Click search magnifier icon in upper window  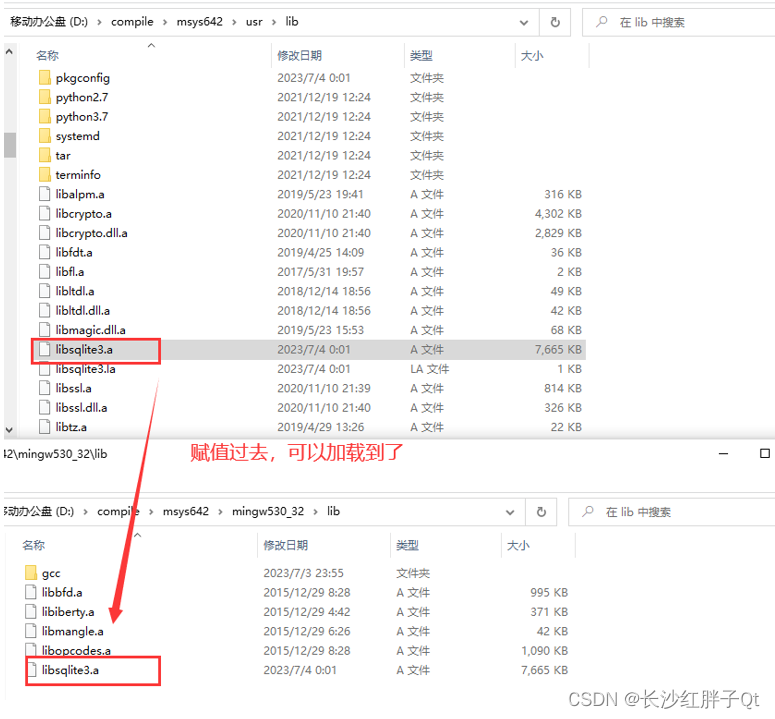(602, 22)
